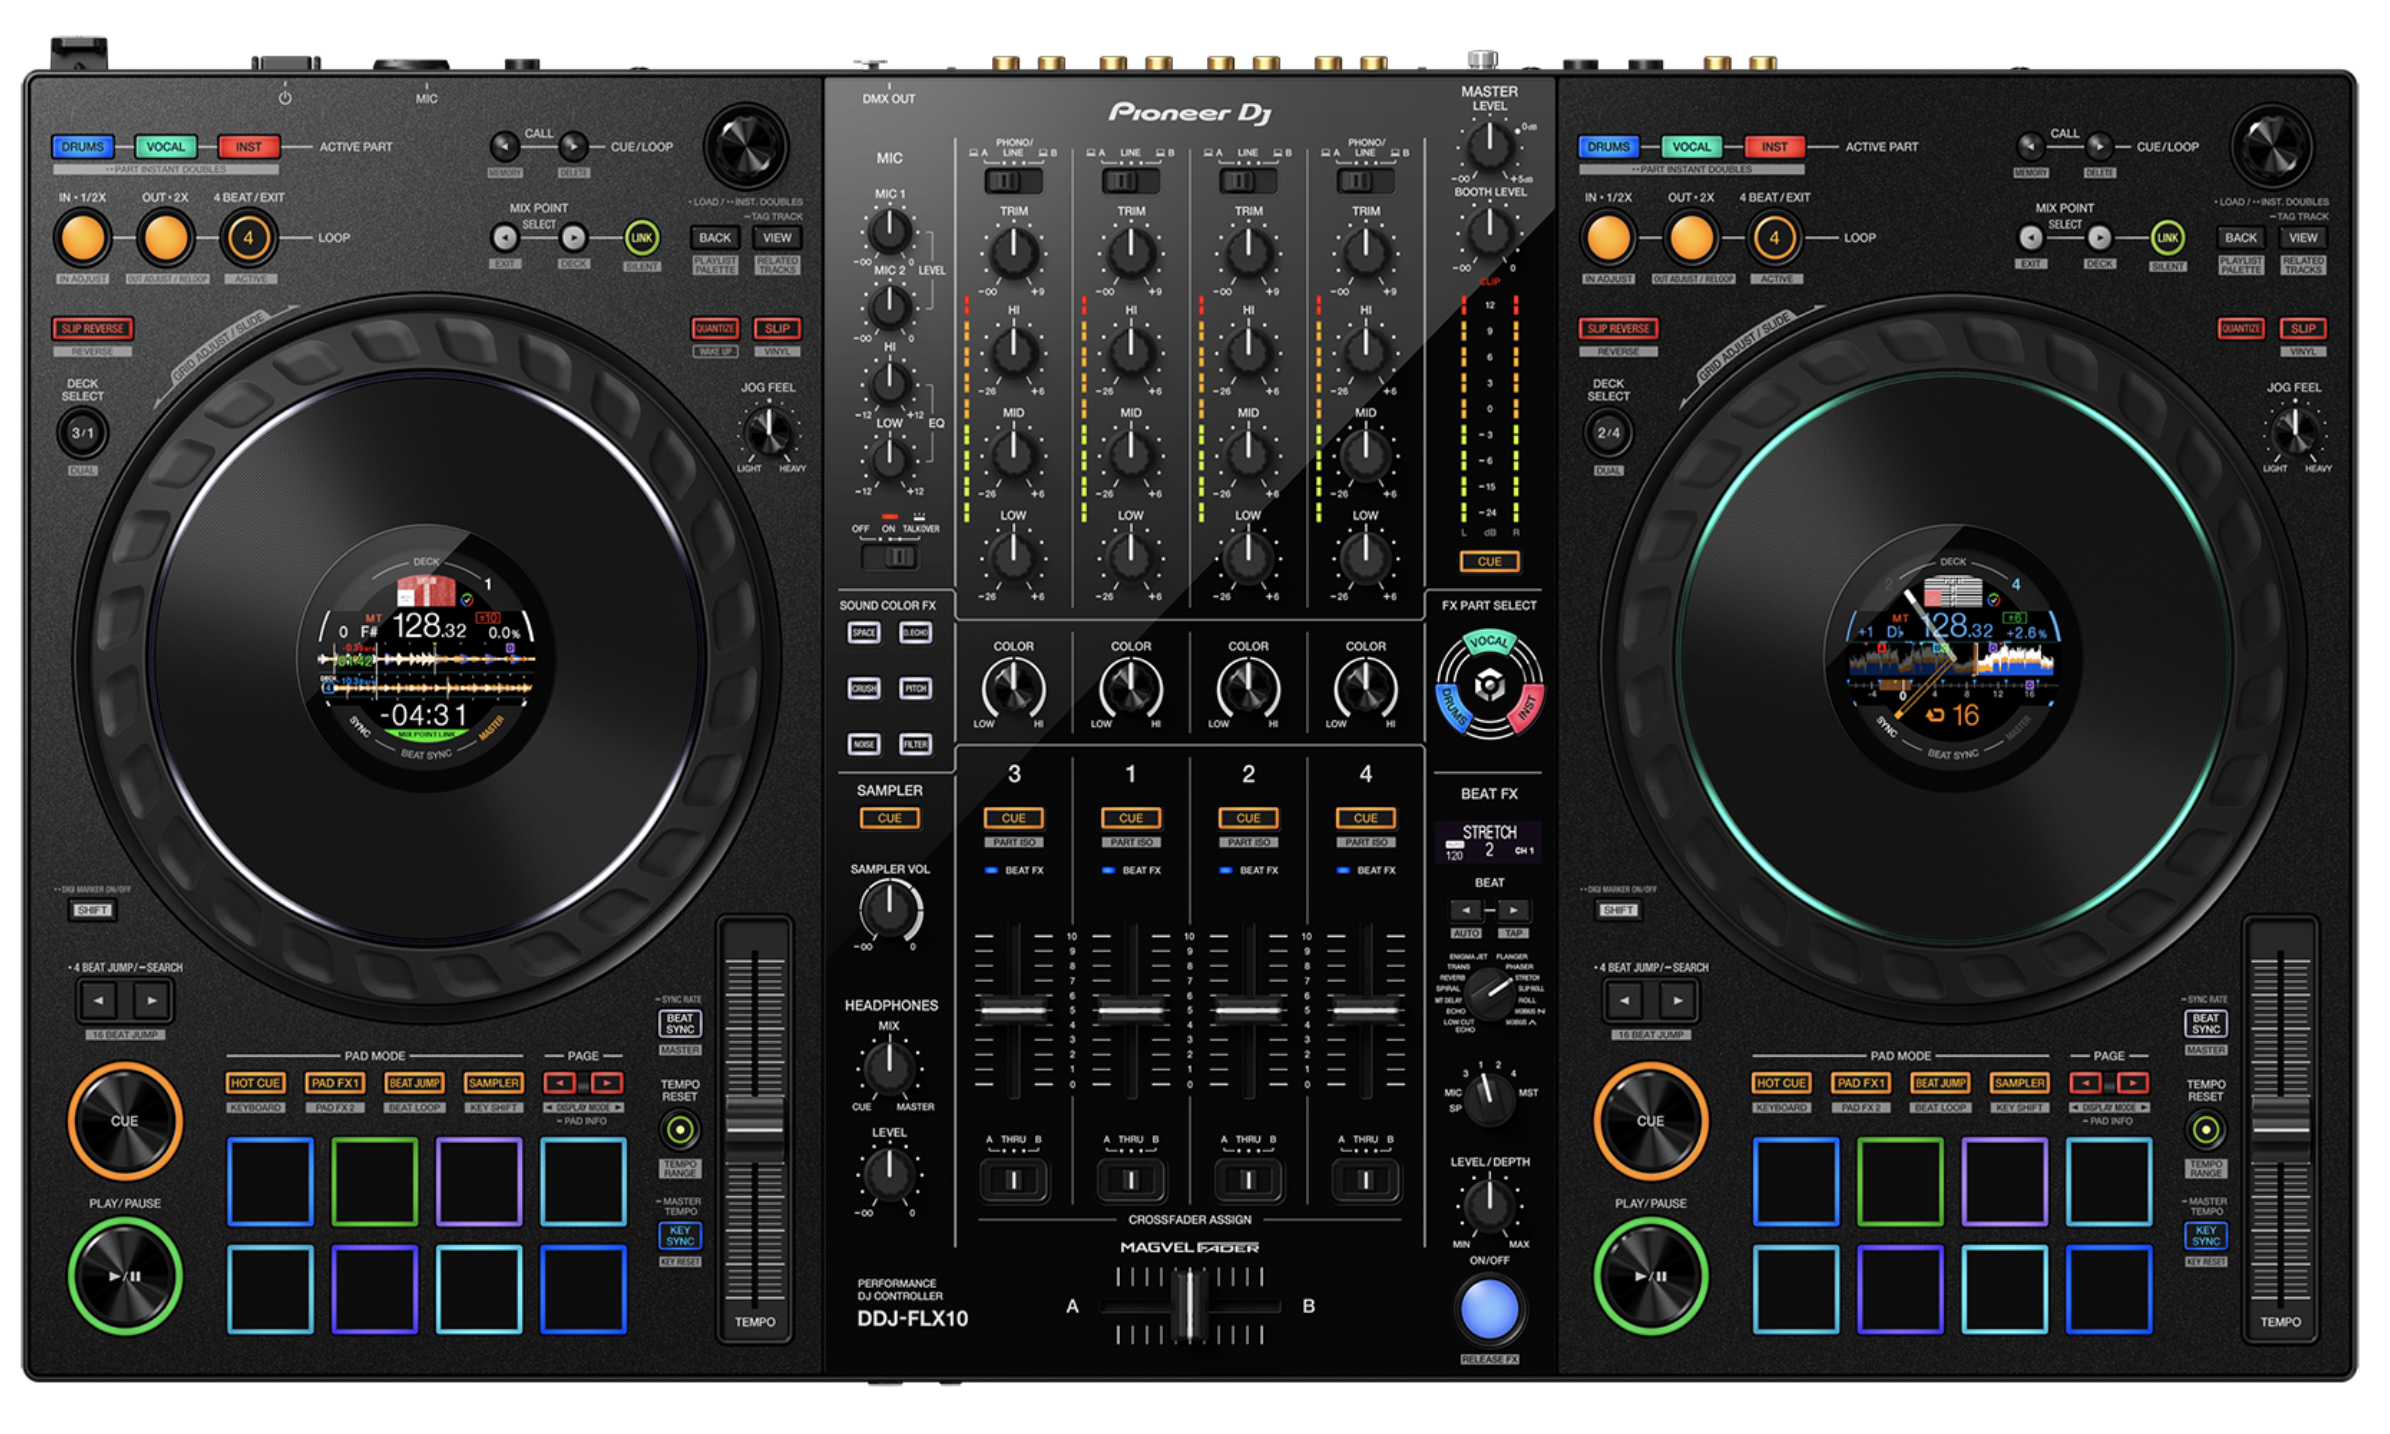Image resolution: width=2390 pixels, height=1434 pixels.
Task: Toggle the left deck SLIP REVERSE button
Action: (x=92, y=329)
